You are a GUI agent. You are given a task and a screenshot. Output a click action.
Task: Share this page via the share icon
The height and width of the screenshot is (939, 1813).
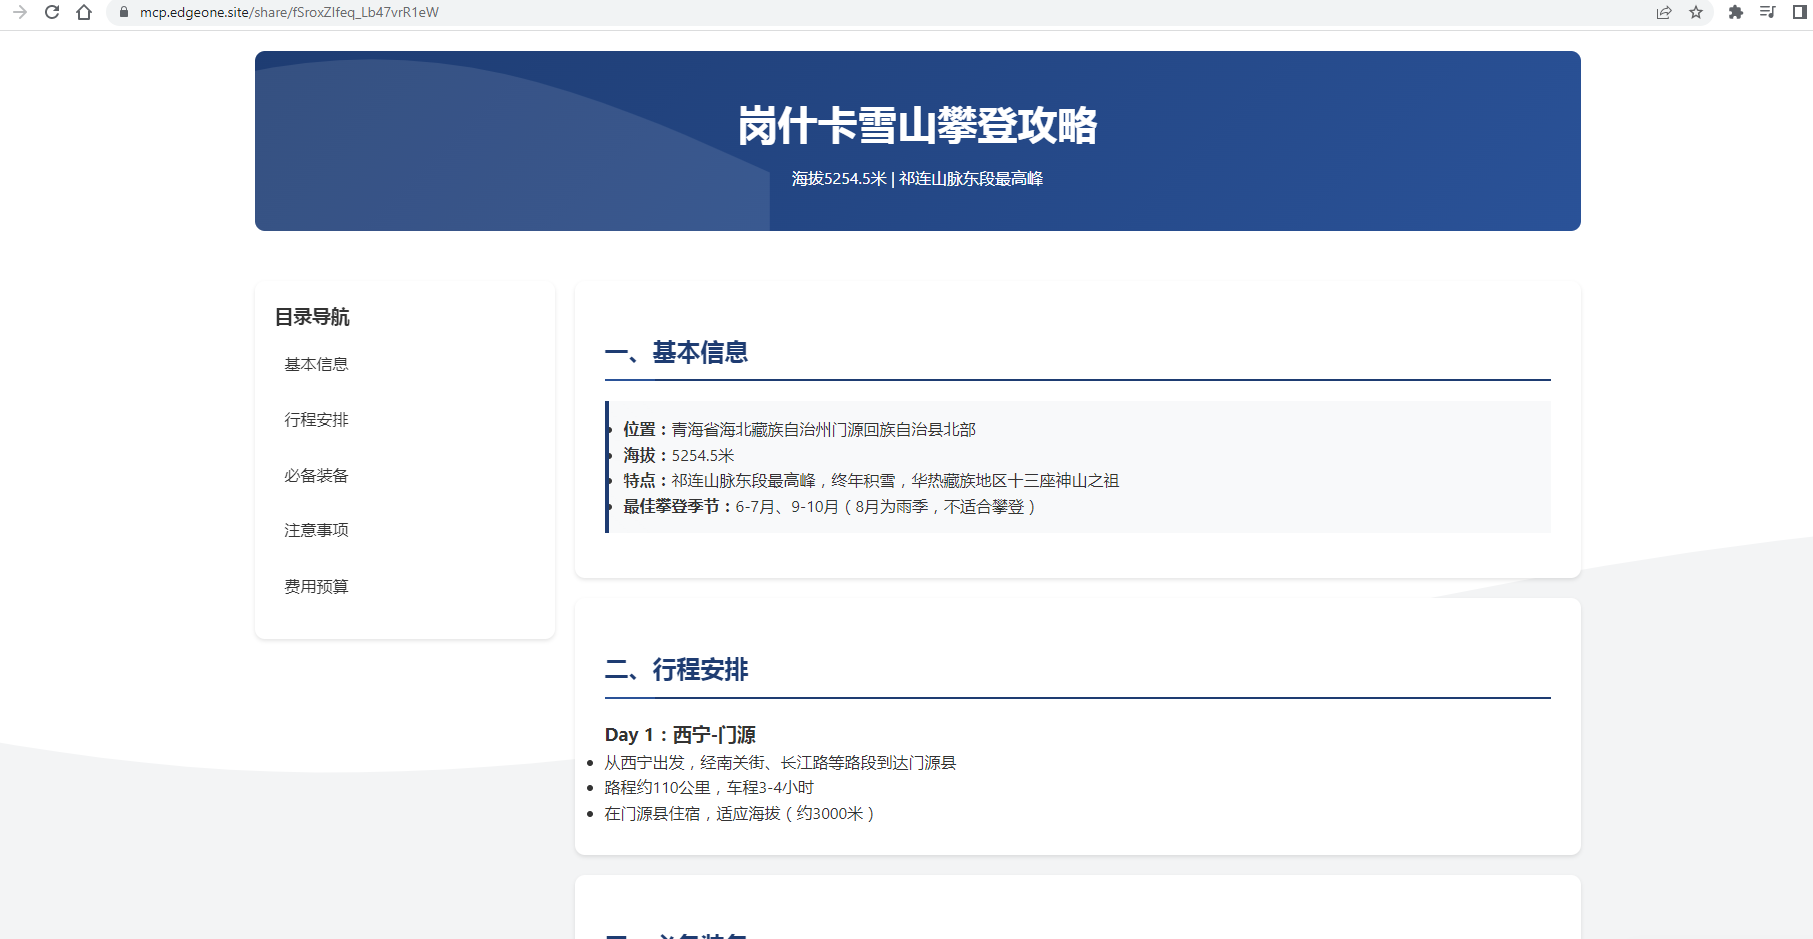tap(1664, 12)
